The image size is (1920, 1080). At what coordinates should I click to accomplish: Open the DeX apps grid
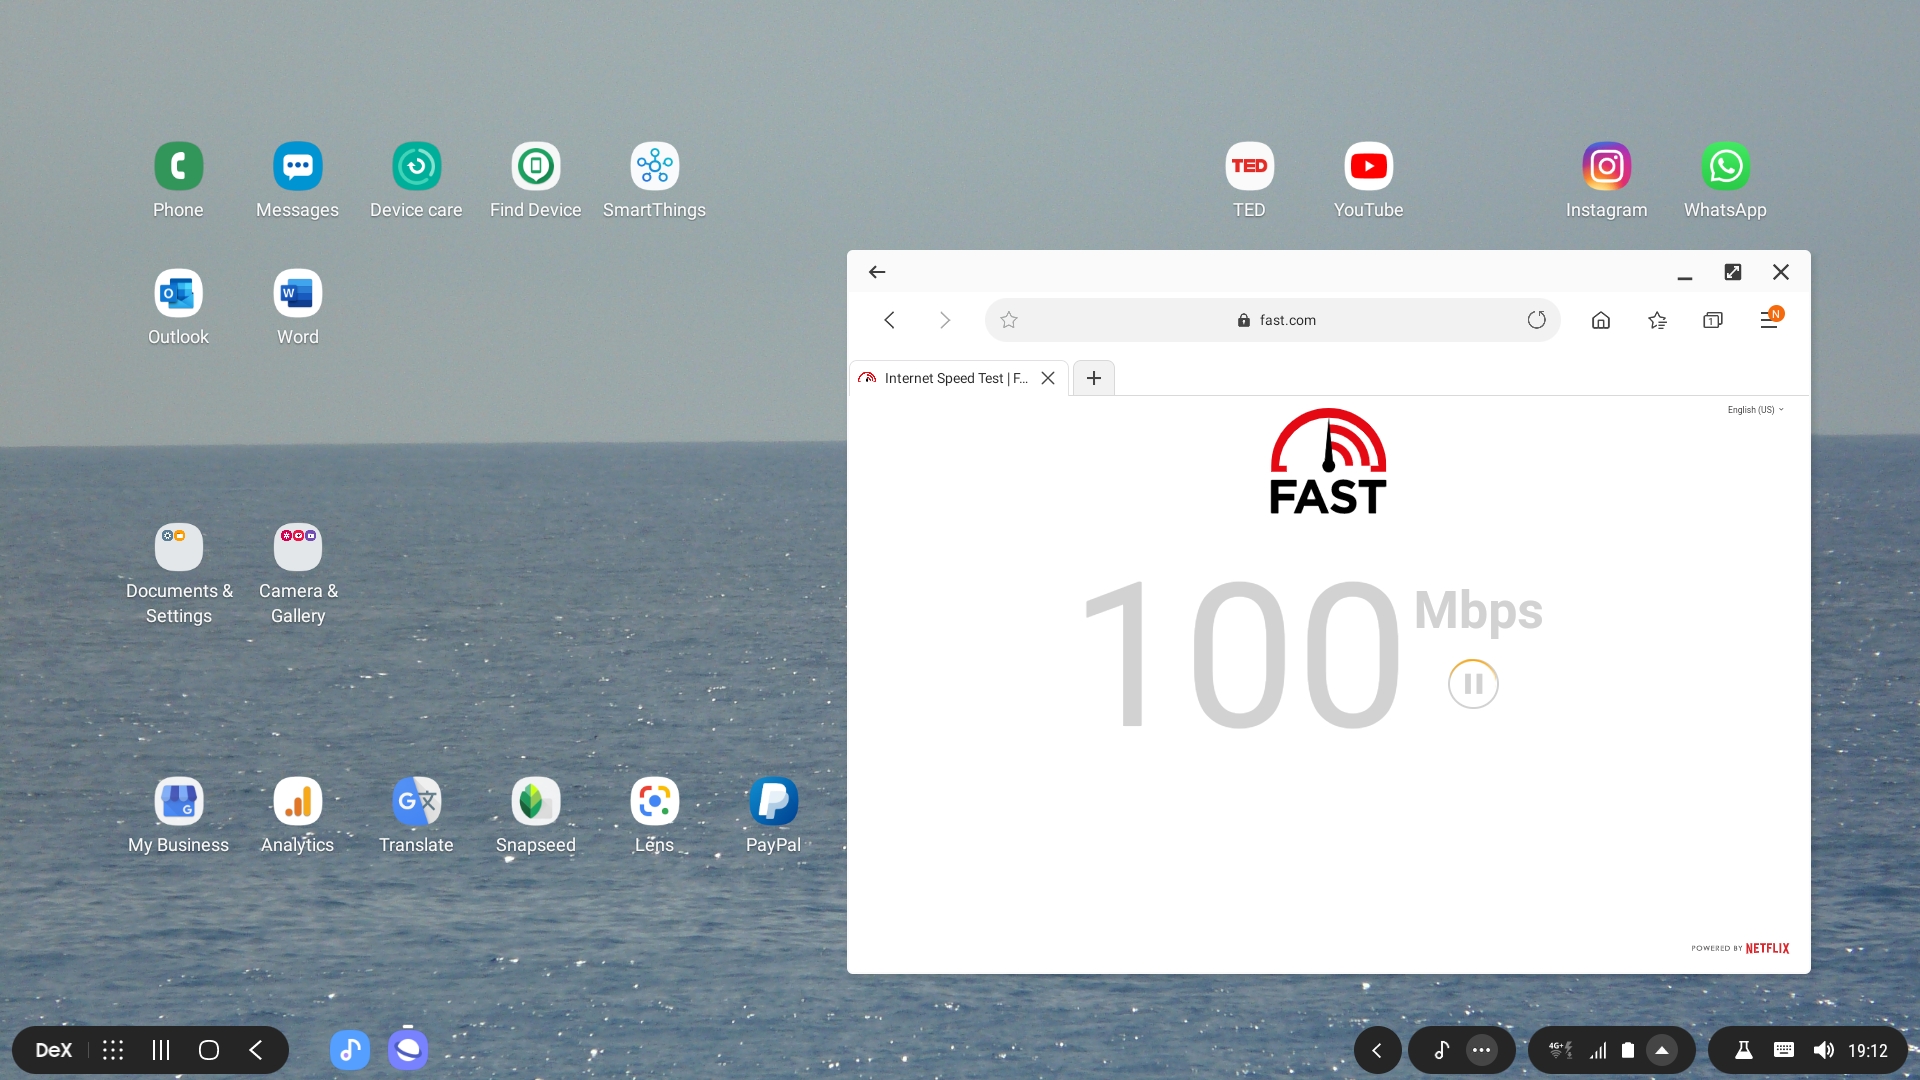[x=113, y=1050]
